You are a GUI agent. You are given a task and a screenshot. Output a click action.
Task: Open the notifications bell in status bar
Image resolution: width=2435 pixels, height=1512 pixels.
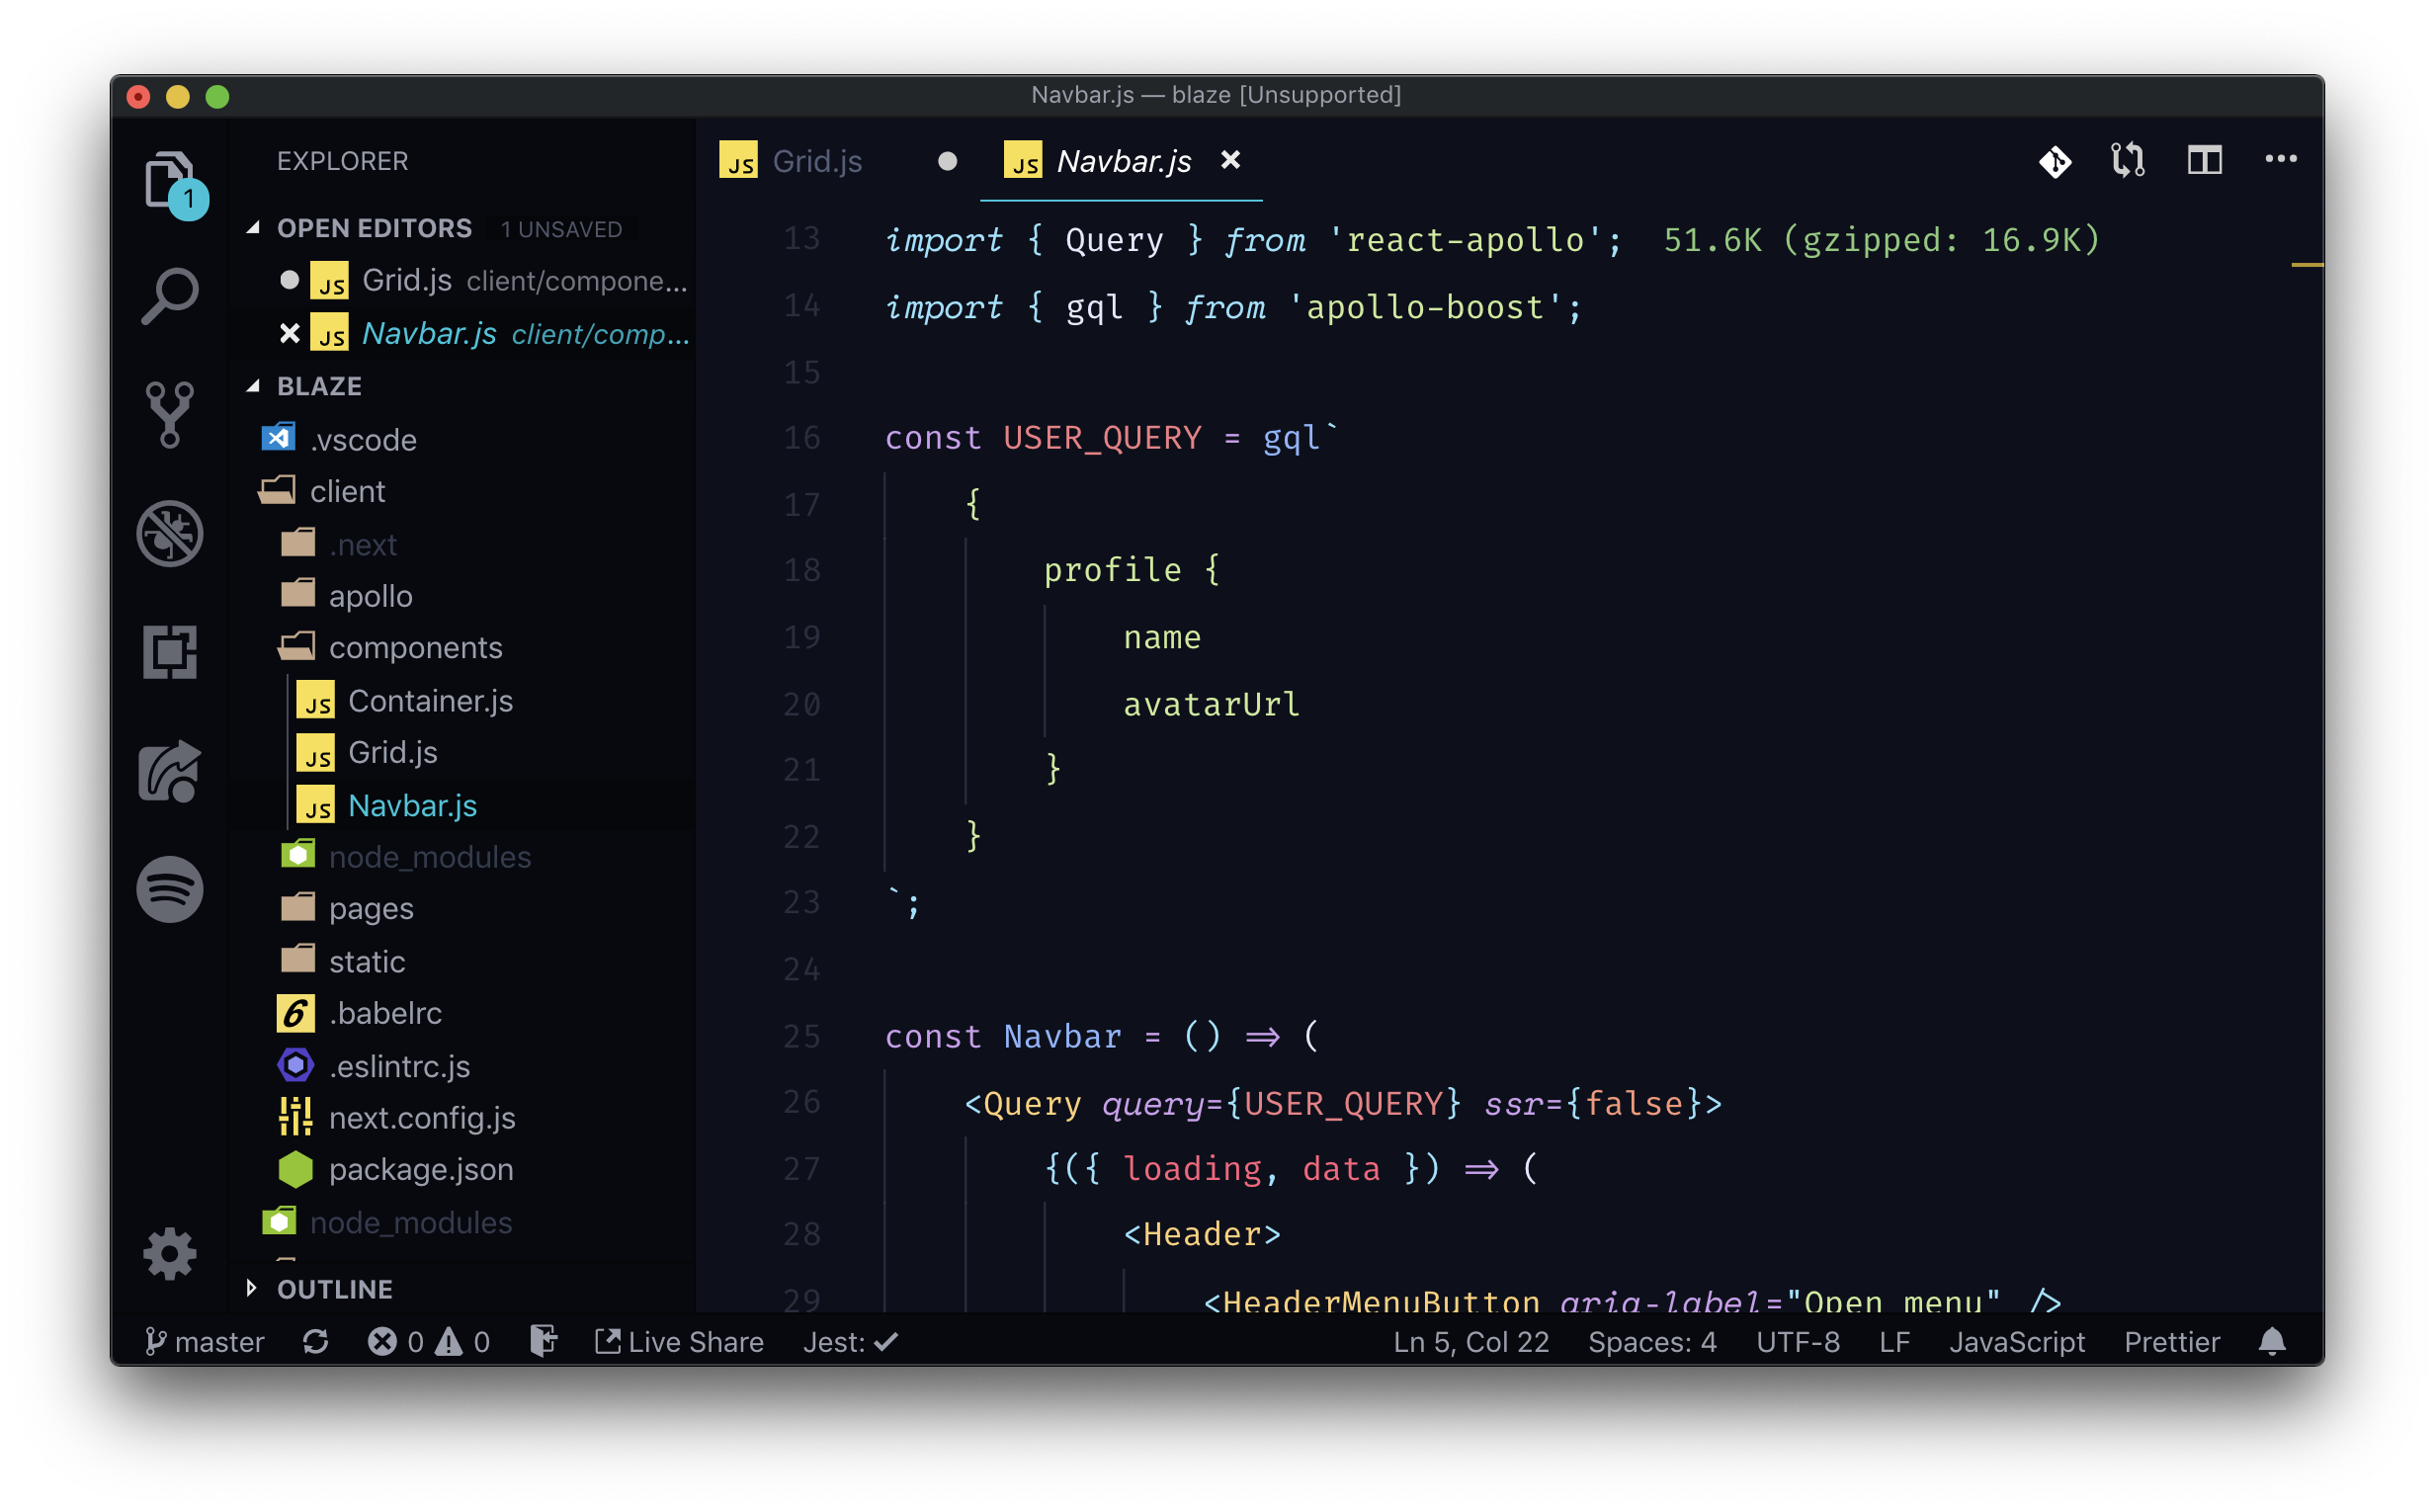tap(2272, 1341)
